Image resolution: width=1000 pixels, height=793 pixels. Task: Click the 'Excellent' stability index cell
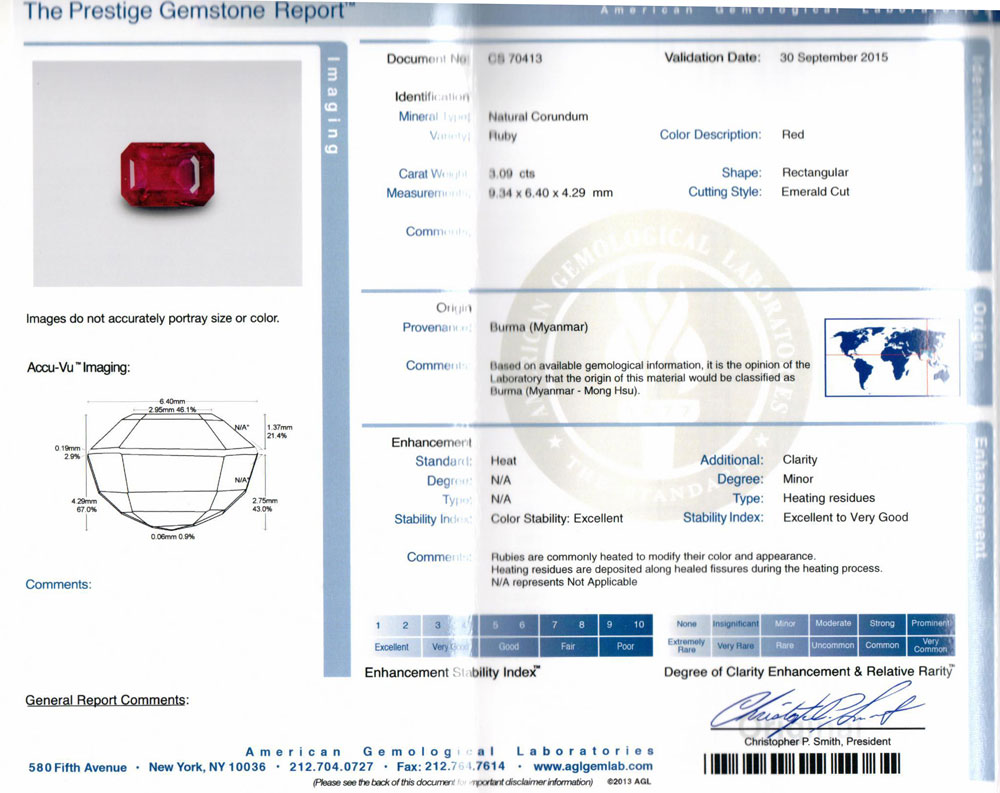[x=392, y=647]
